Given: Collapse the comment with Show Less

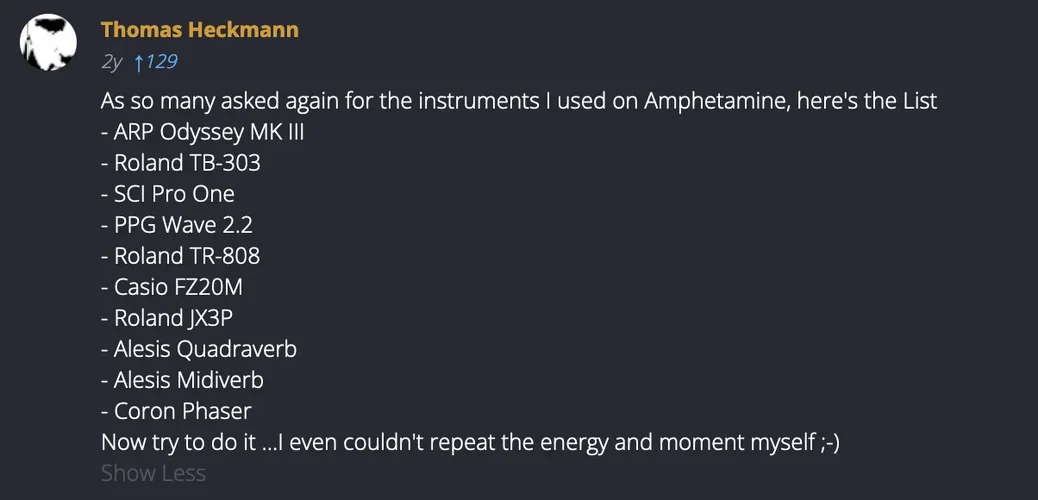Looking at the screenshot, I should click(x=153, y=473).
